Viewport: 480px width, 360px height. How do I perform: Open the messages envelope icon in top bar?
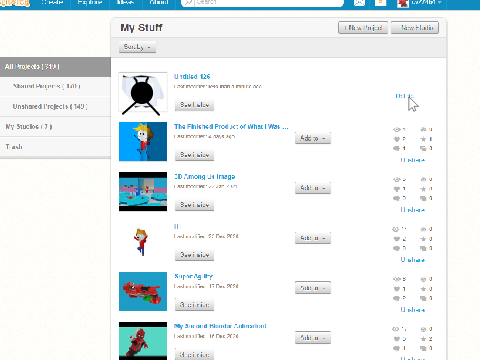point(359,2)
